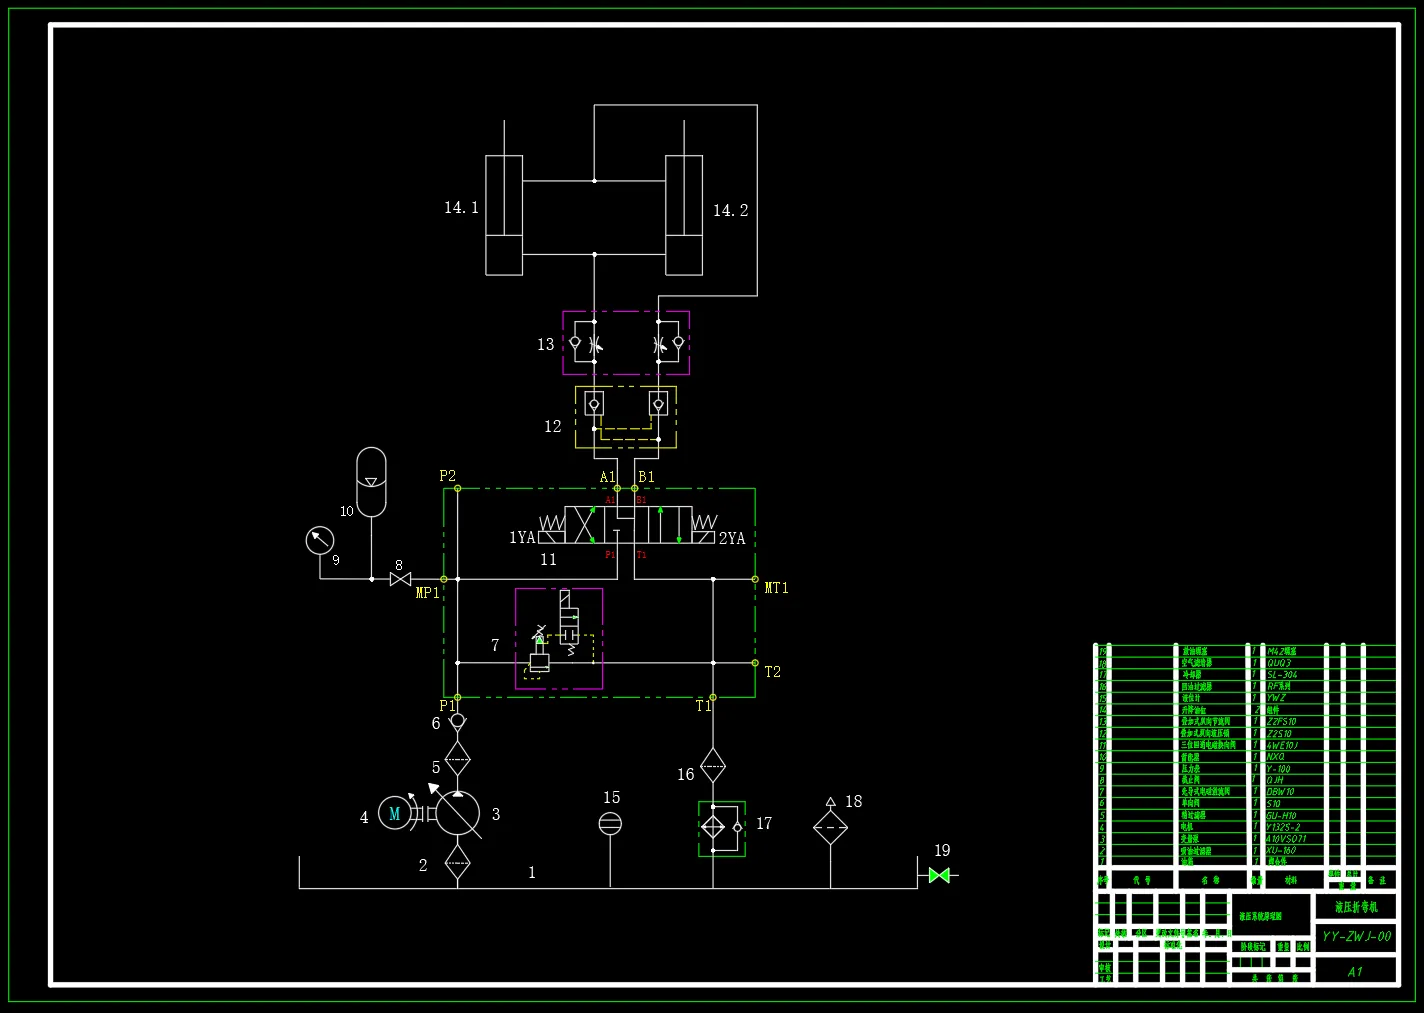Select the throttle valve block numbered 13

point(626,343)
